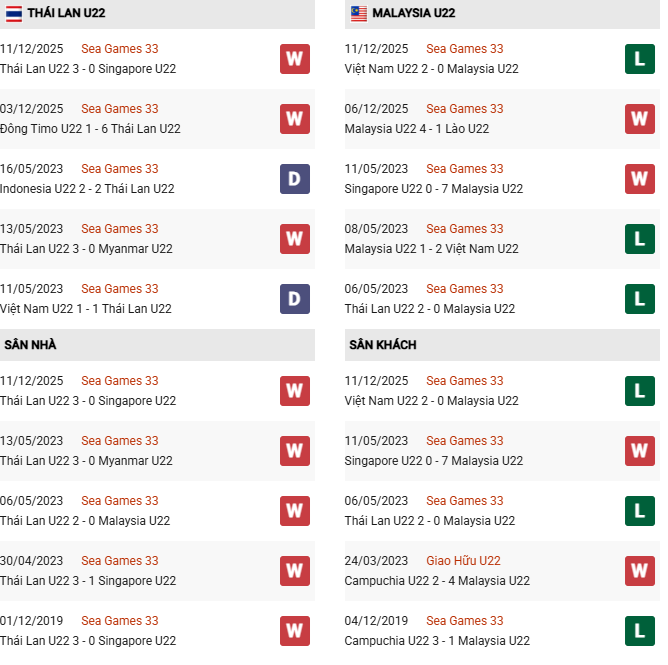Click the D badge for Indonesia 2-2 Thái Lan

(294, 179)
